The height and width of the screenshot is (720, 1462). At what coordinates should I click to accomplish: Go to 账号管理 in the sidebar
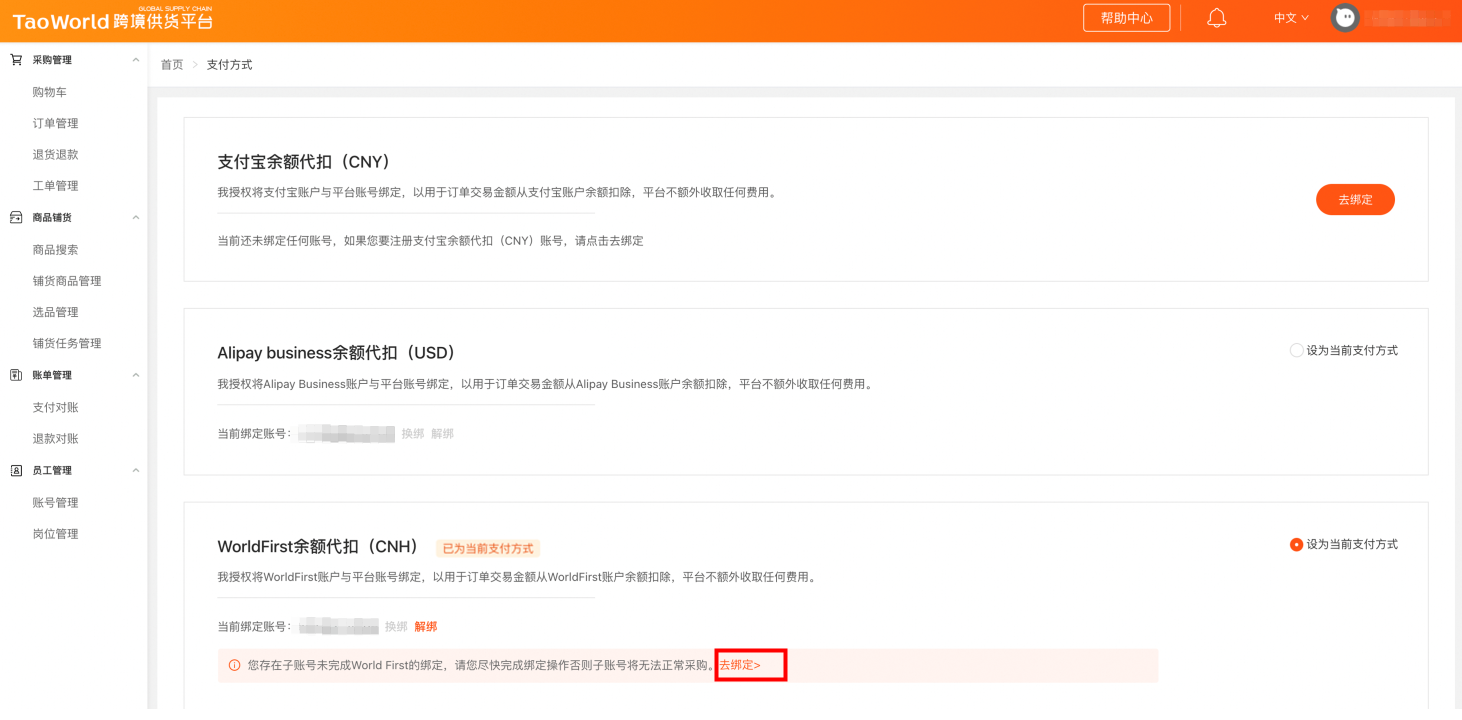[55, 502]
